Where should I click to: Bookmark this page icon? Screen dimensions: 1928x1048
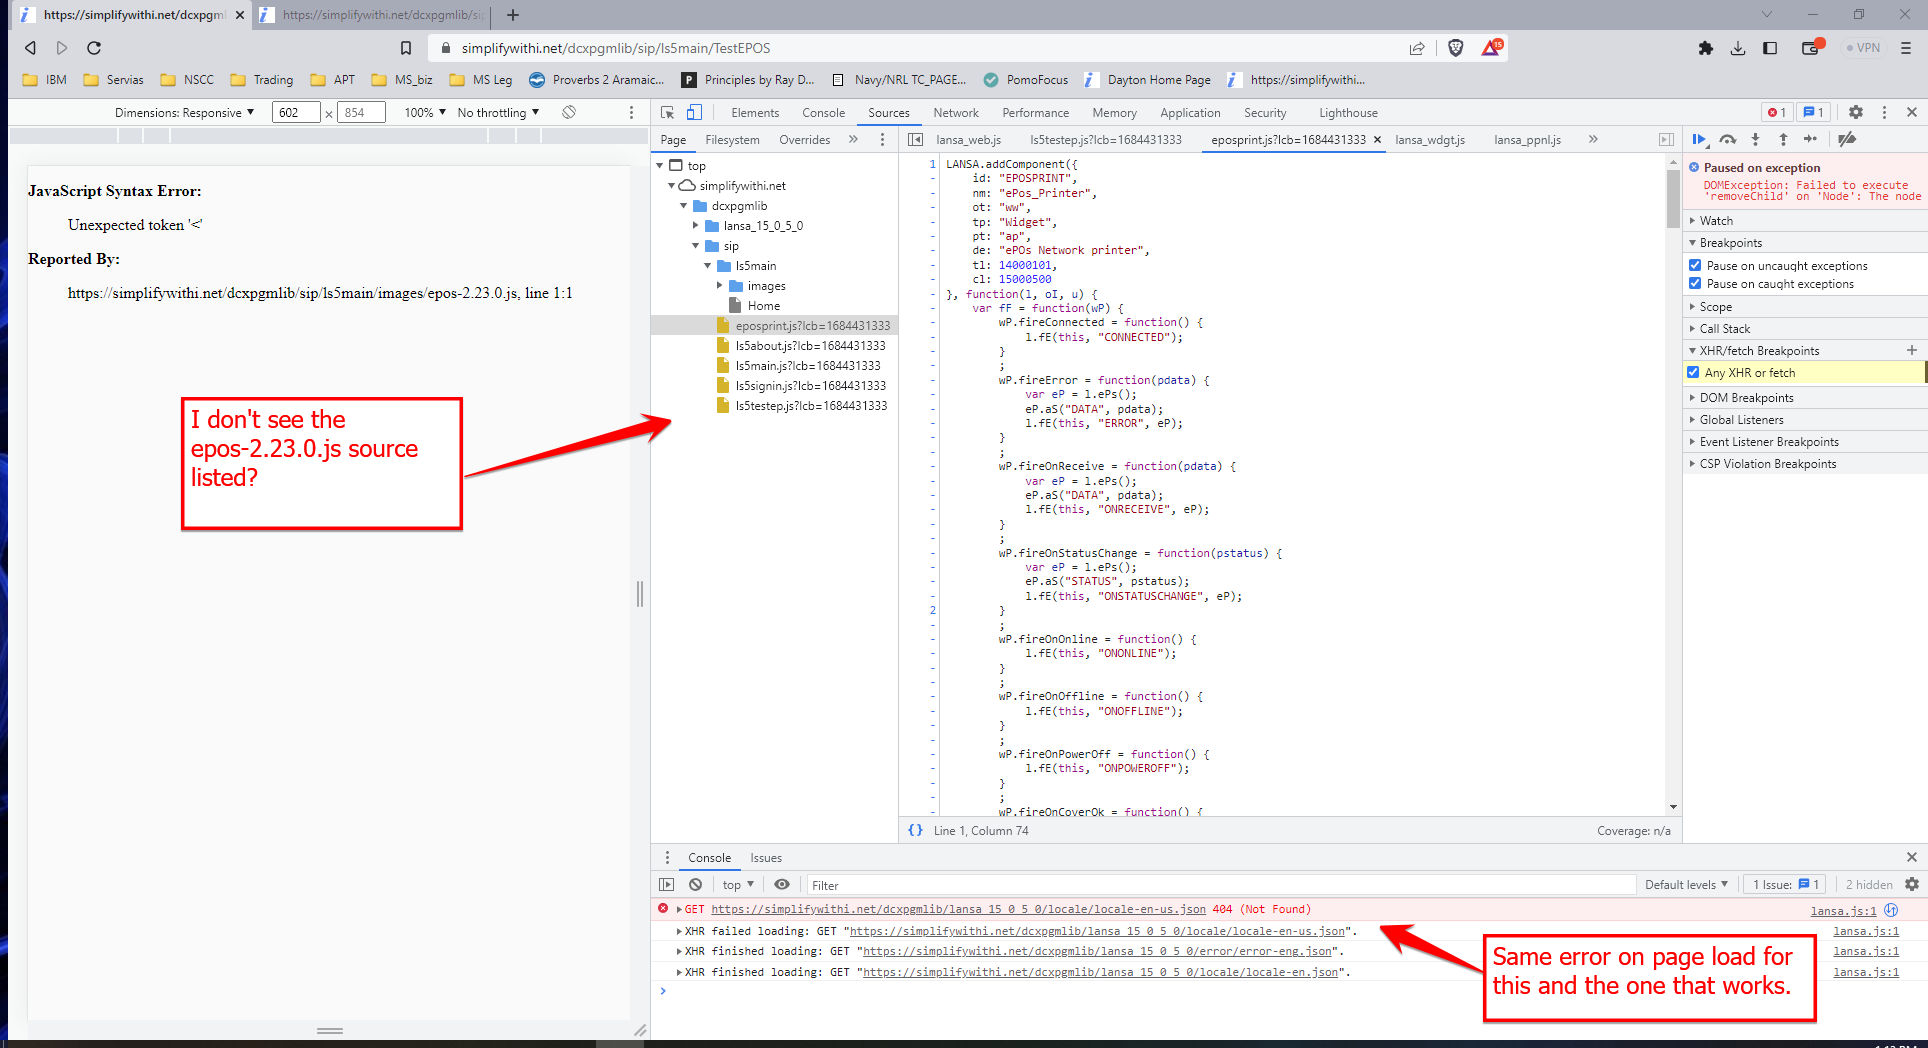point(406,48)
